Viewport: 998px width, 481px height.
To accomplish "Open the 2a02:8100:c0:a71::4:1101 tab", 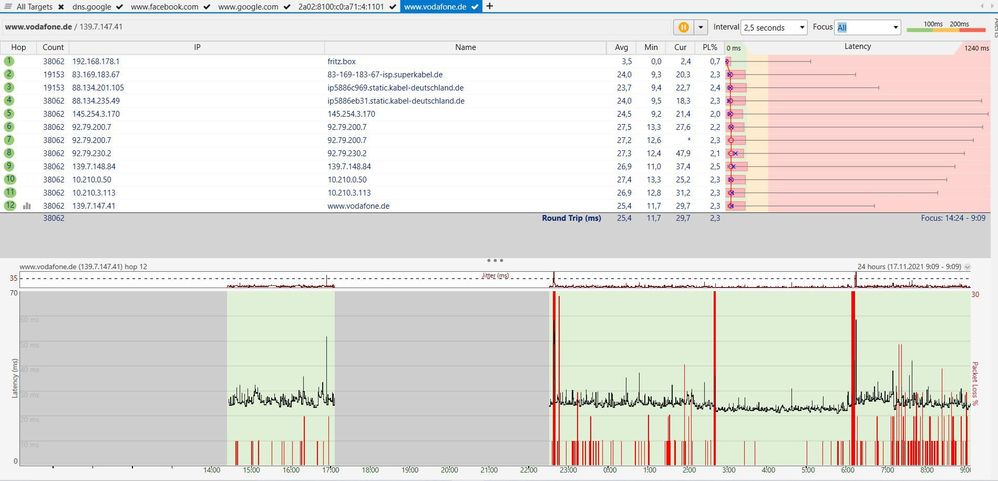I will [342, 6].
